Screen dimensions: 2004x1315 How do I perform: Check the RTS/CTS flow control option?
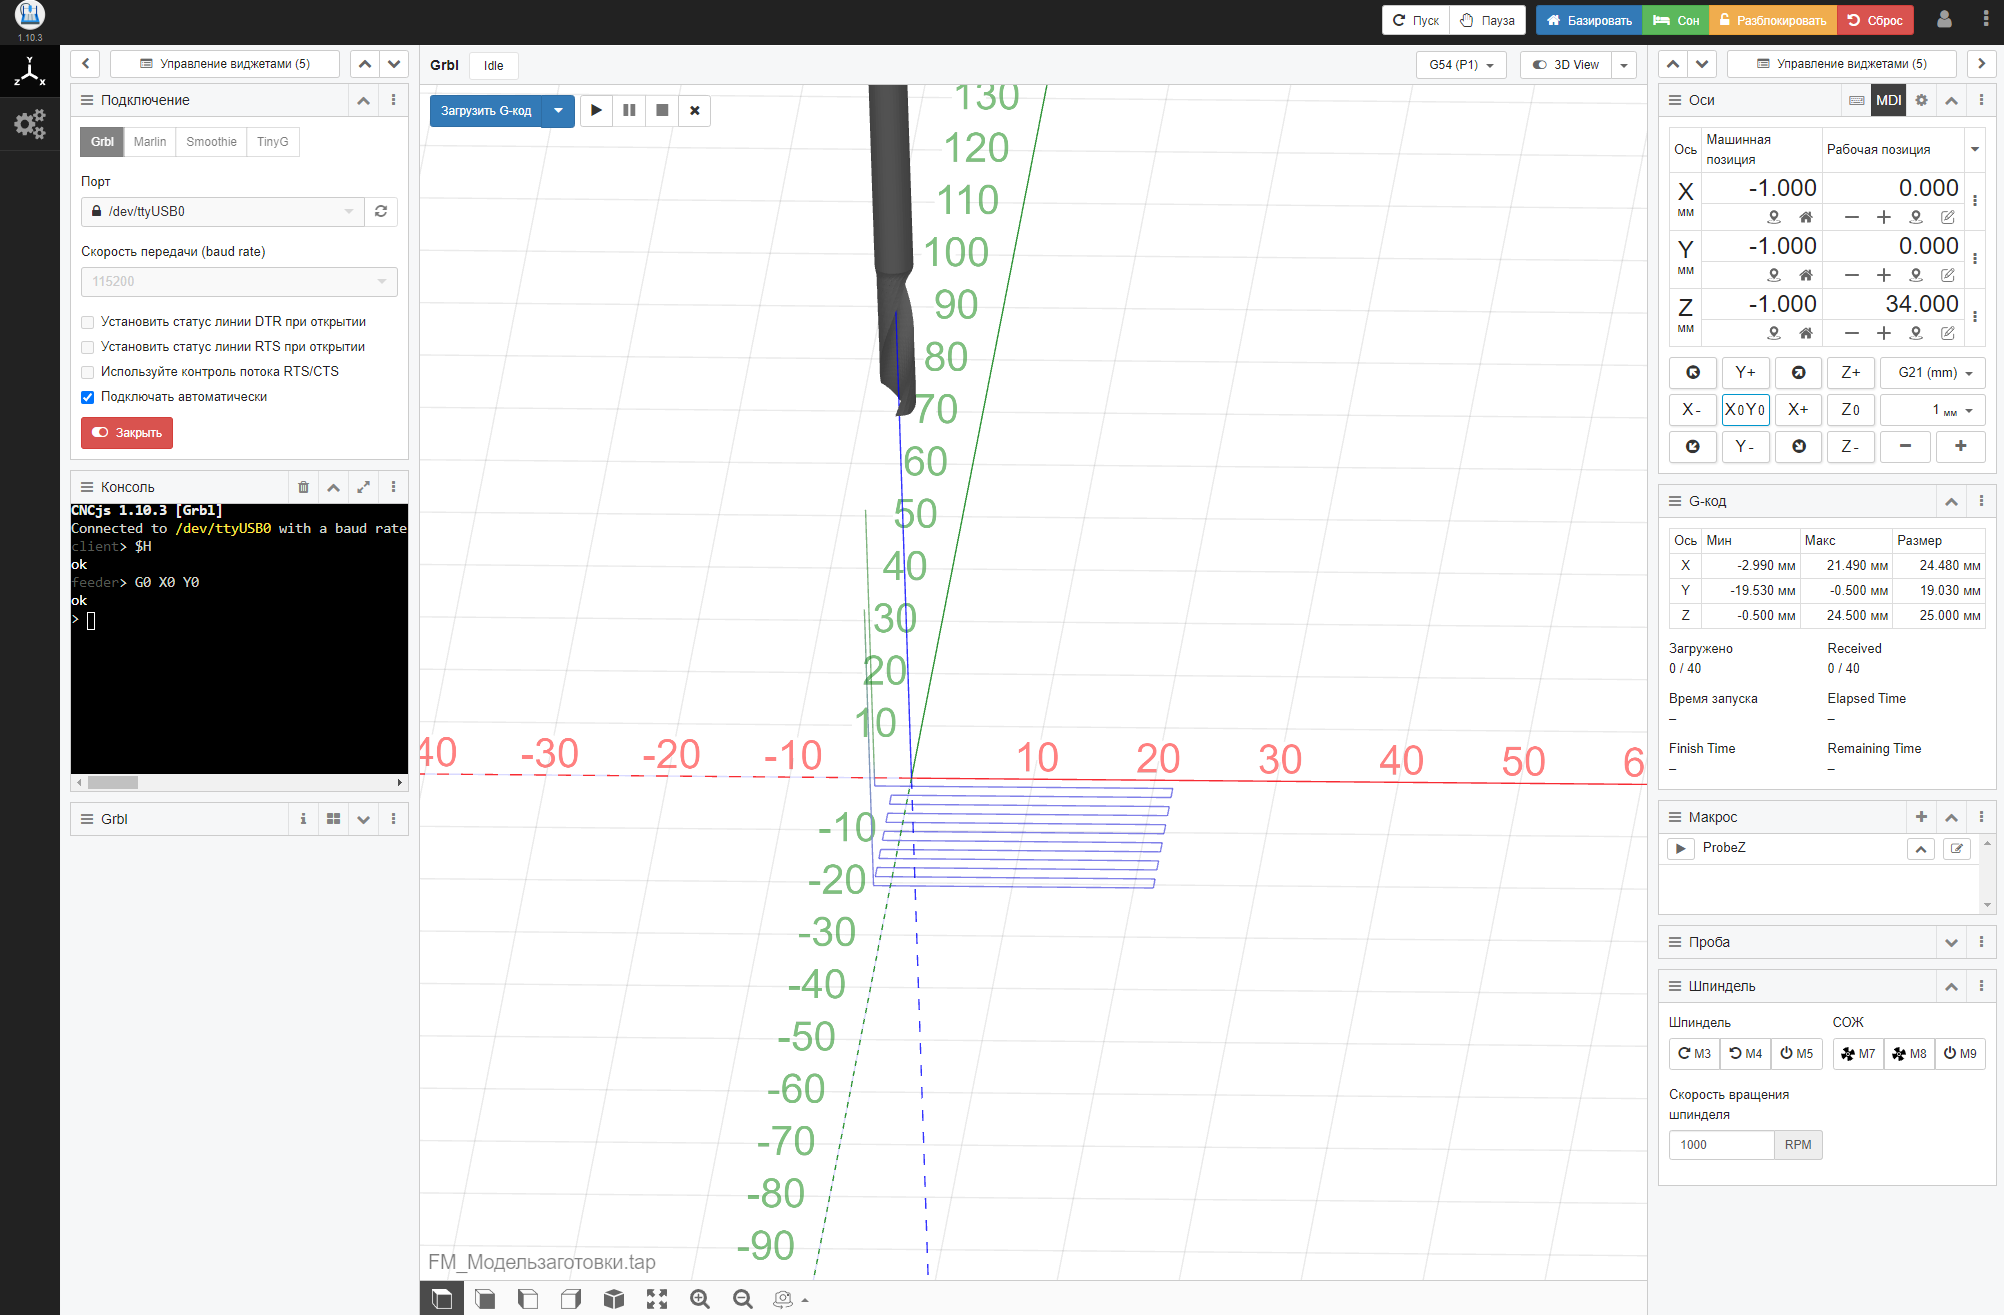88,372
